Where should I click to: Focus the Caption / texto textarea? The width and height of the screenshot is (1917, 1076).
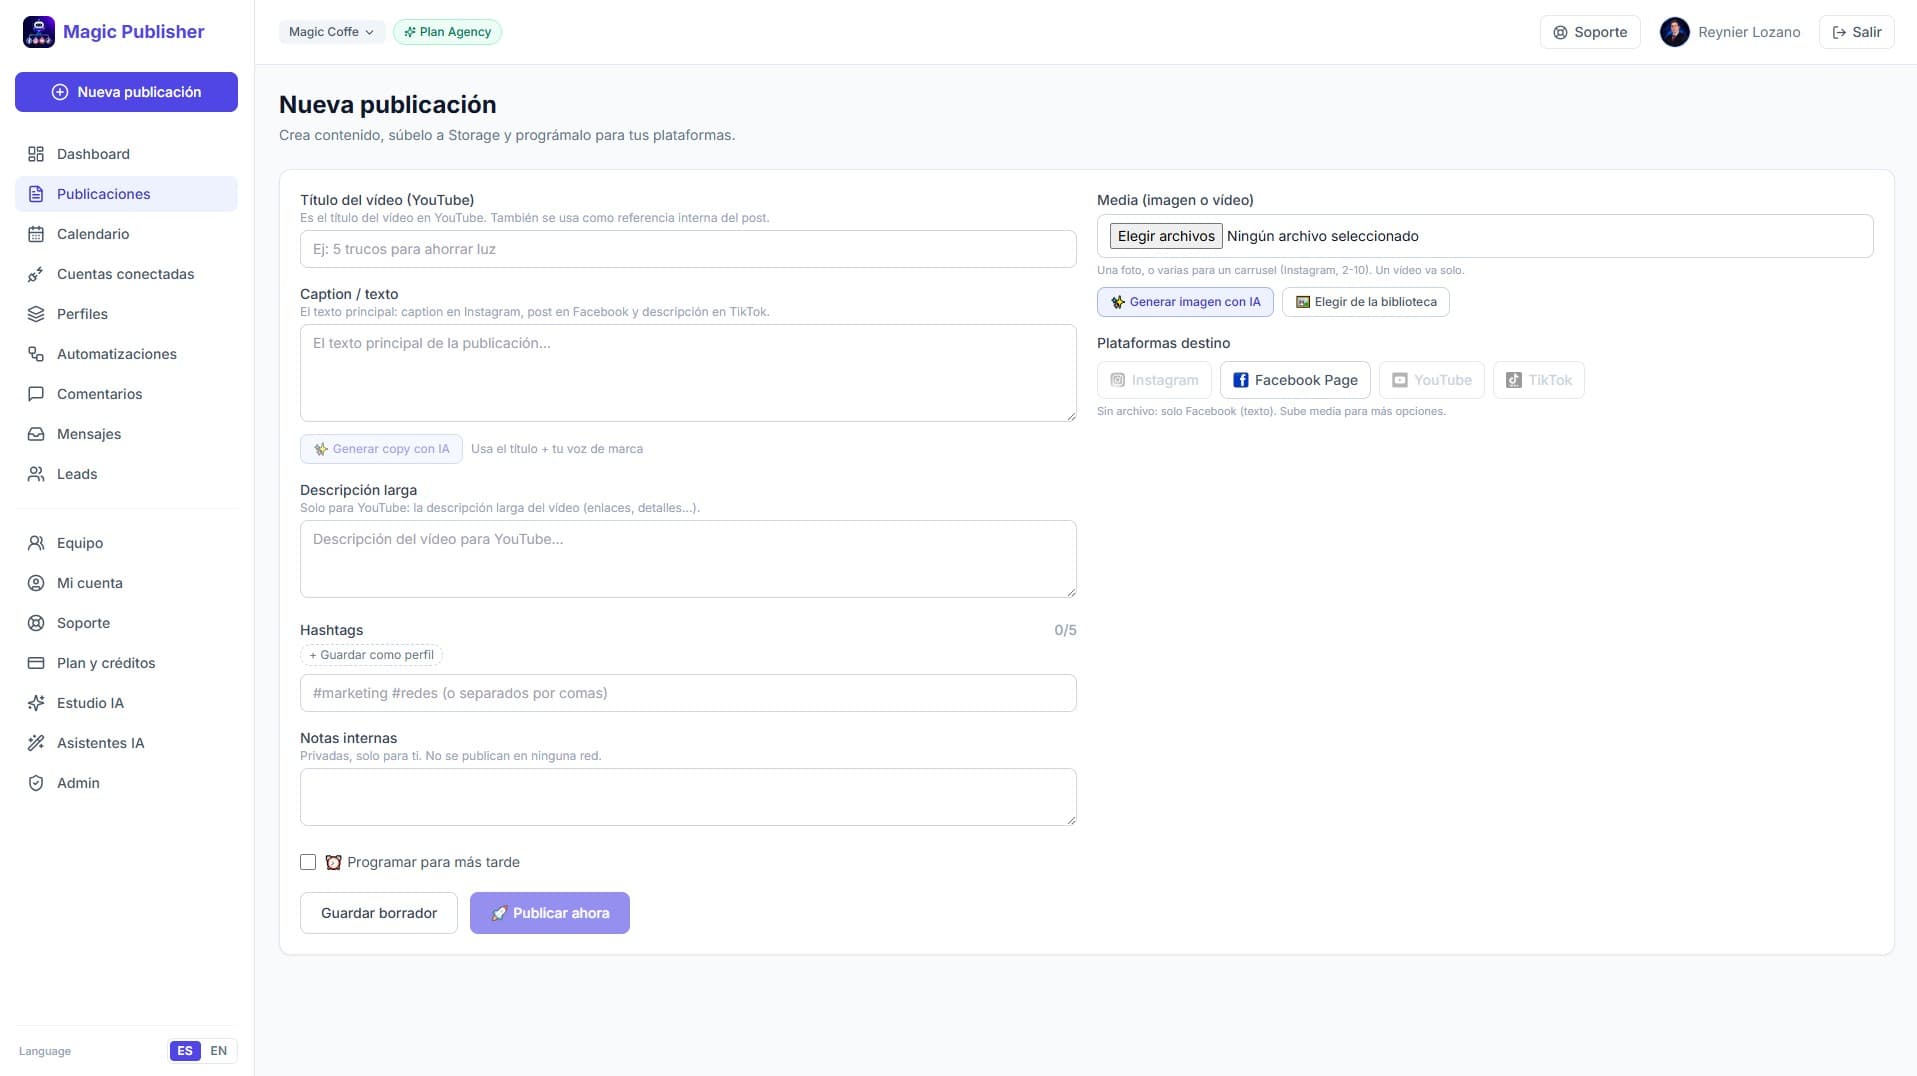[x=688, y=373]
